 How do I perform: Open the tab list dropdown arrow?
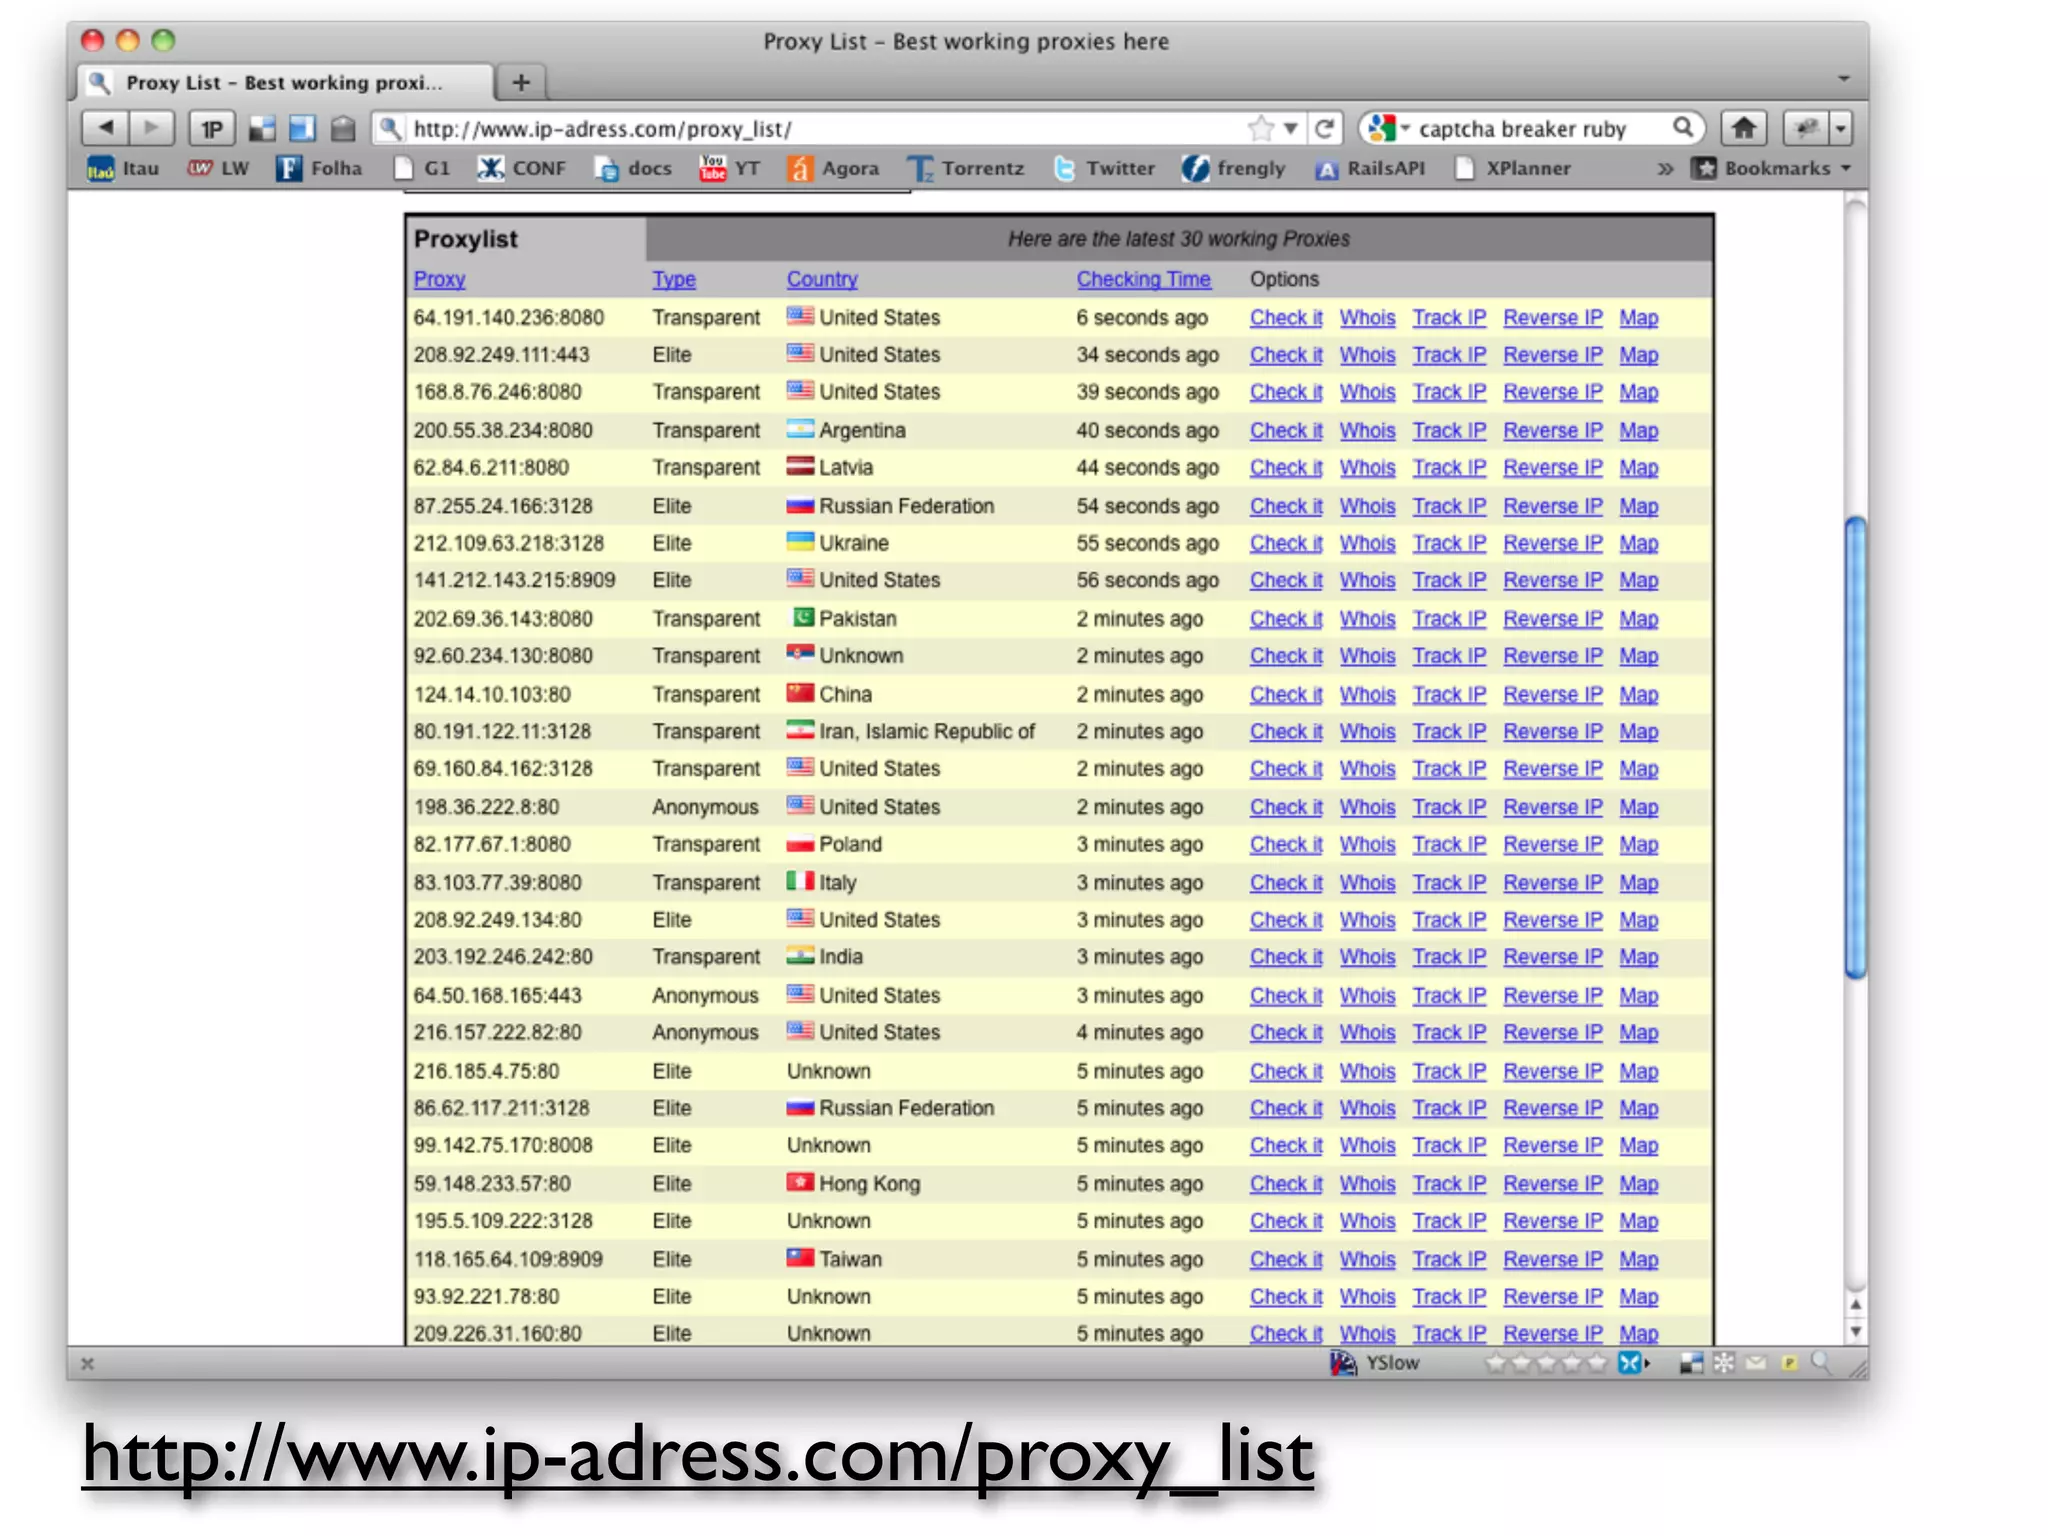[x=1844, y=78]
